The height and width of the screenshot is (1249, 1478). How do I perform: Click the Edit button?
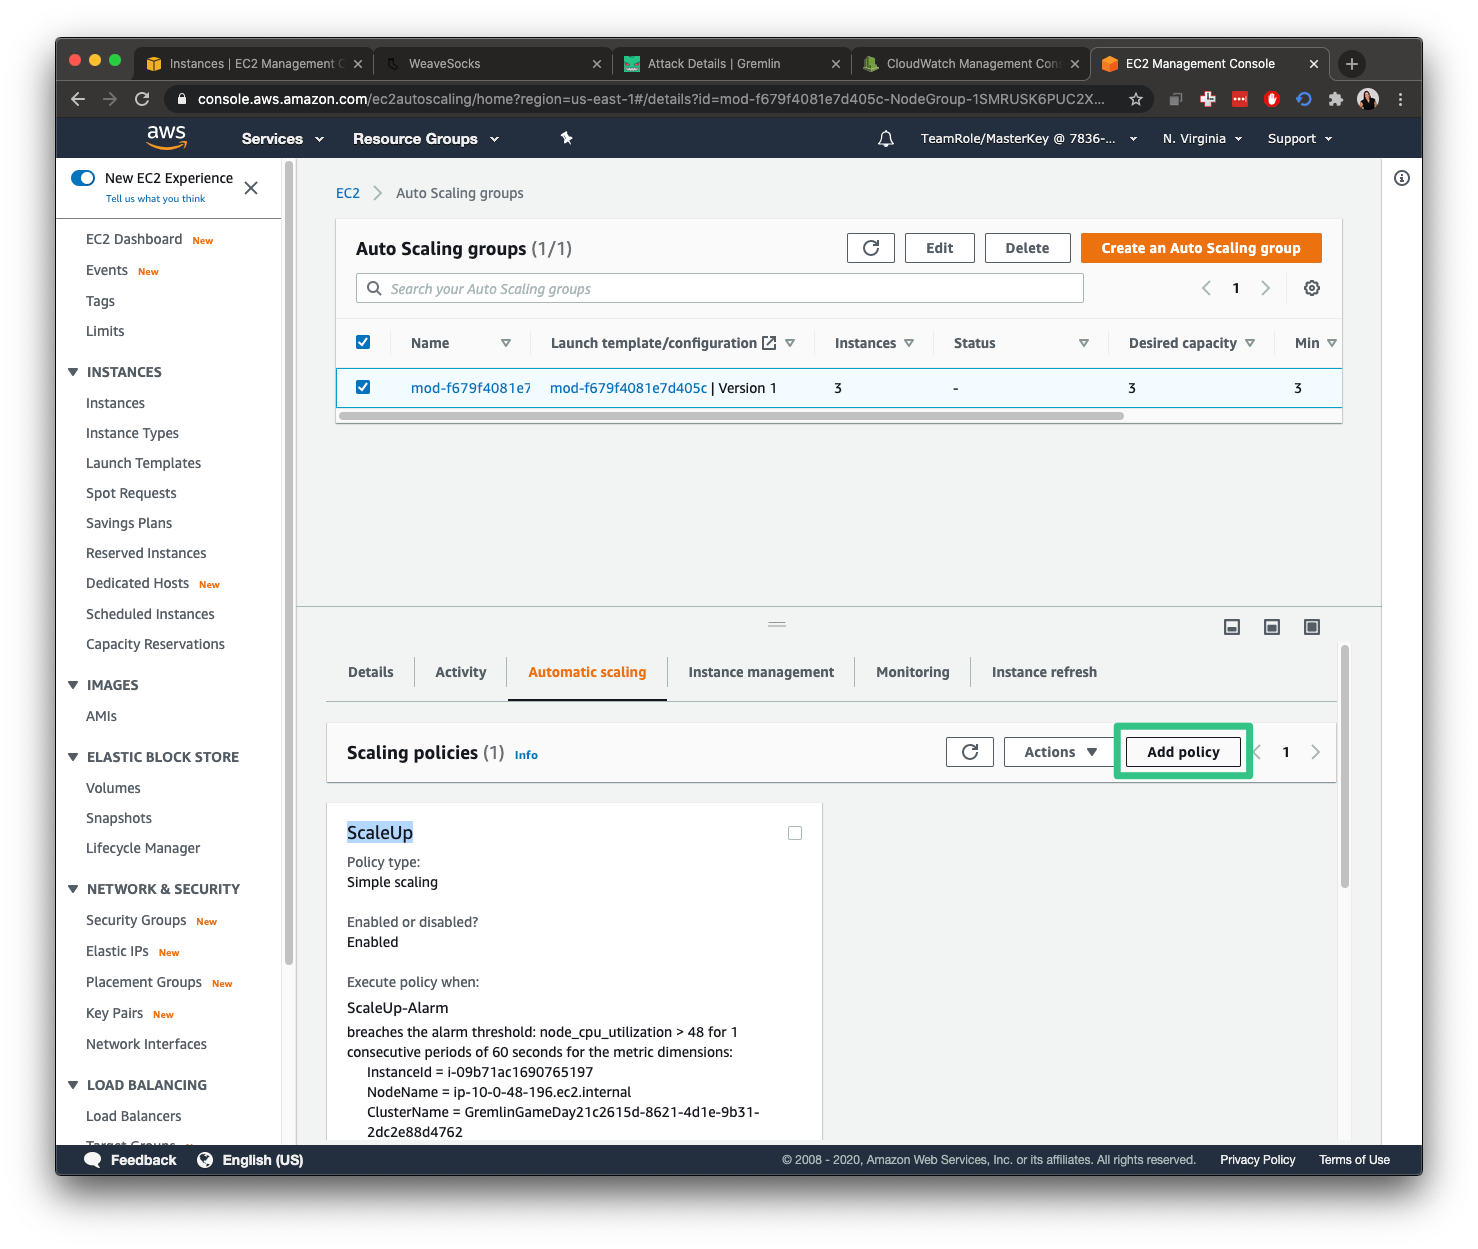(940, 248)
